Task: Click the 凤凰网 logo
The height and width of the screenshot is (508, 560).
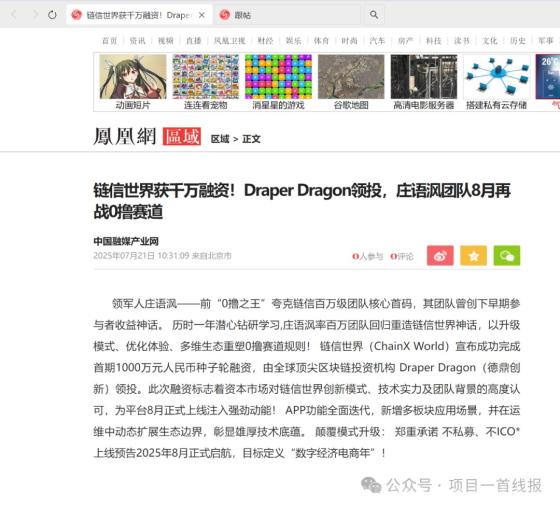Action: point(125,136)
